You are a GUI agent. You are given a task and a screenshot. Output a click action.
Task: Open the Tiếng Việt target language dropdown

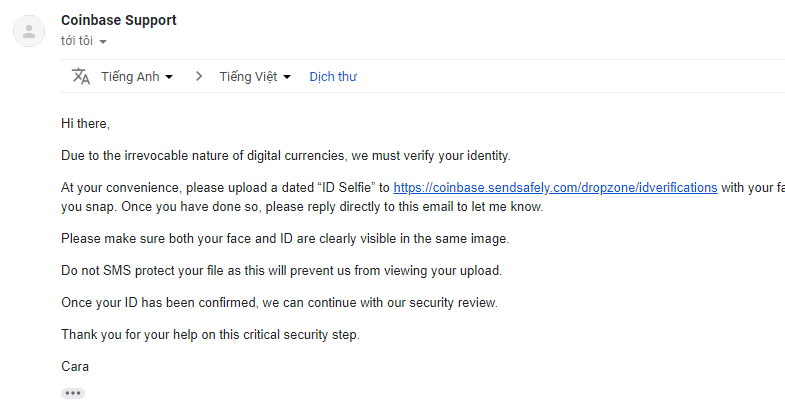(x=255, y=76)
